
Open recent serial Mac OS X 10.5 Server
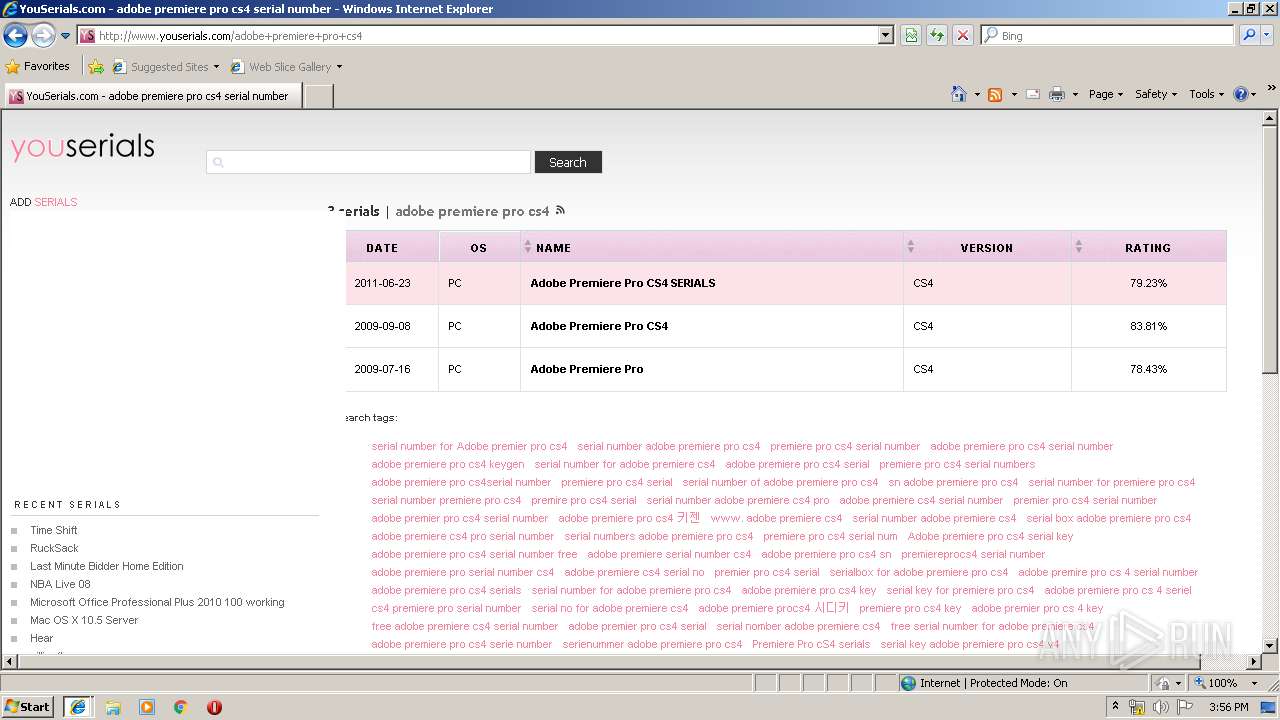[84, 620]
